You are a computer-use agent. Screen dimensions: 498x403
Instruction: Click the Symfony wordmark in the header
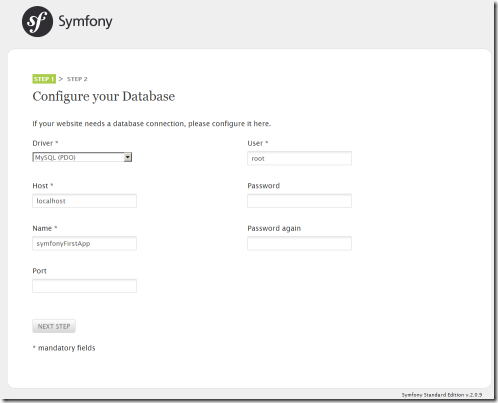click(85, 22)
